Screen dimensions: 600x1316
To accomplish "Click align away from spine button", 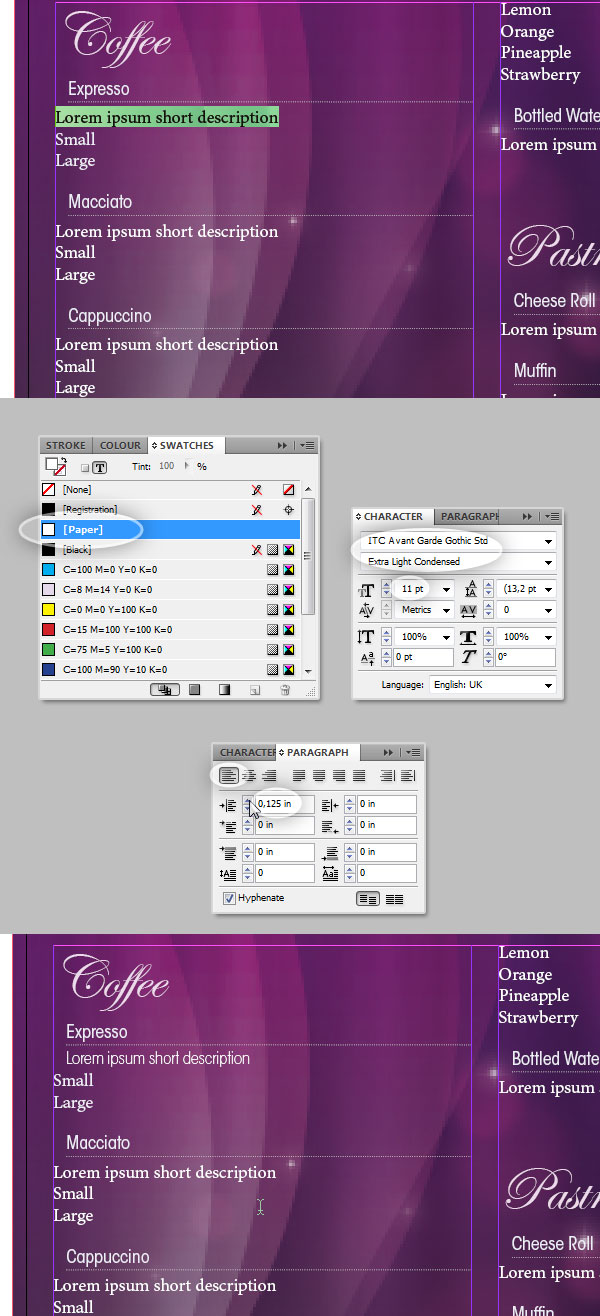I will click(407, 775).
